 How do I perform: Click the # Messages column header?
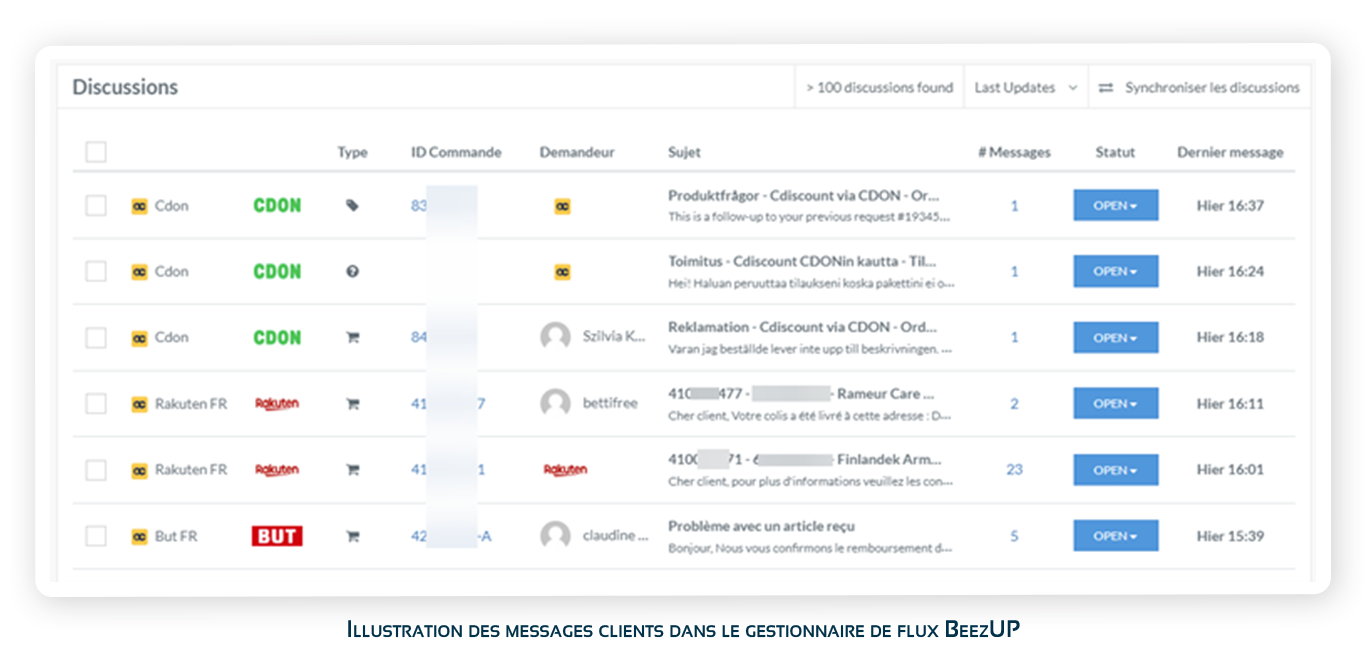pos(1014,153)
